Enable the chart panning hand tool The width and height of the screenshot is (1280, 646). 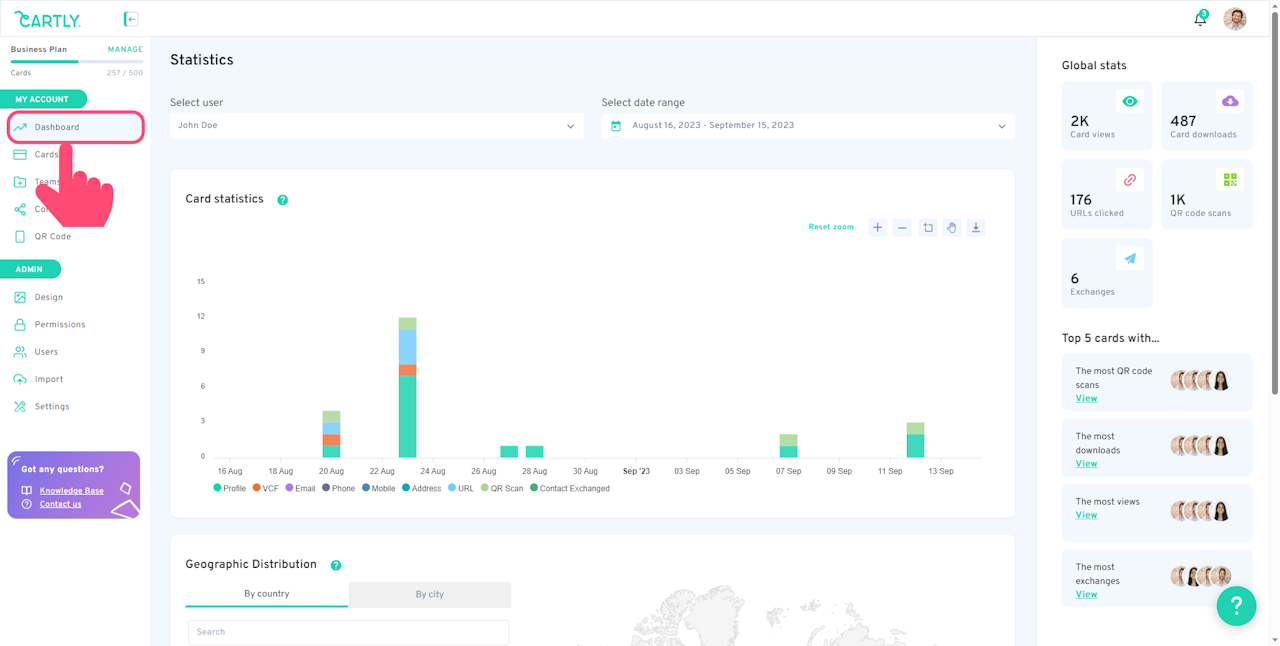[952, 228]
